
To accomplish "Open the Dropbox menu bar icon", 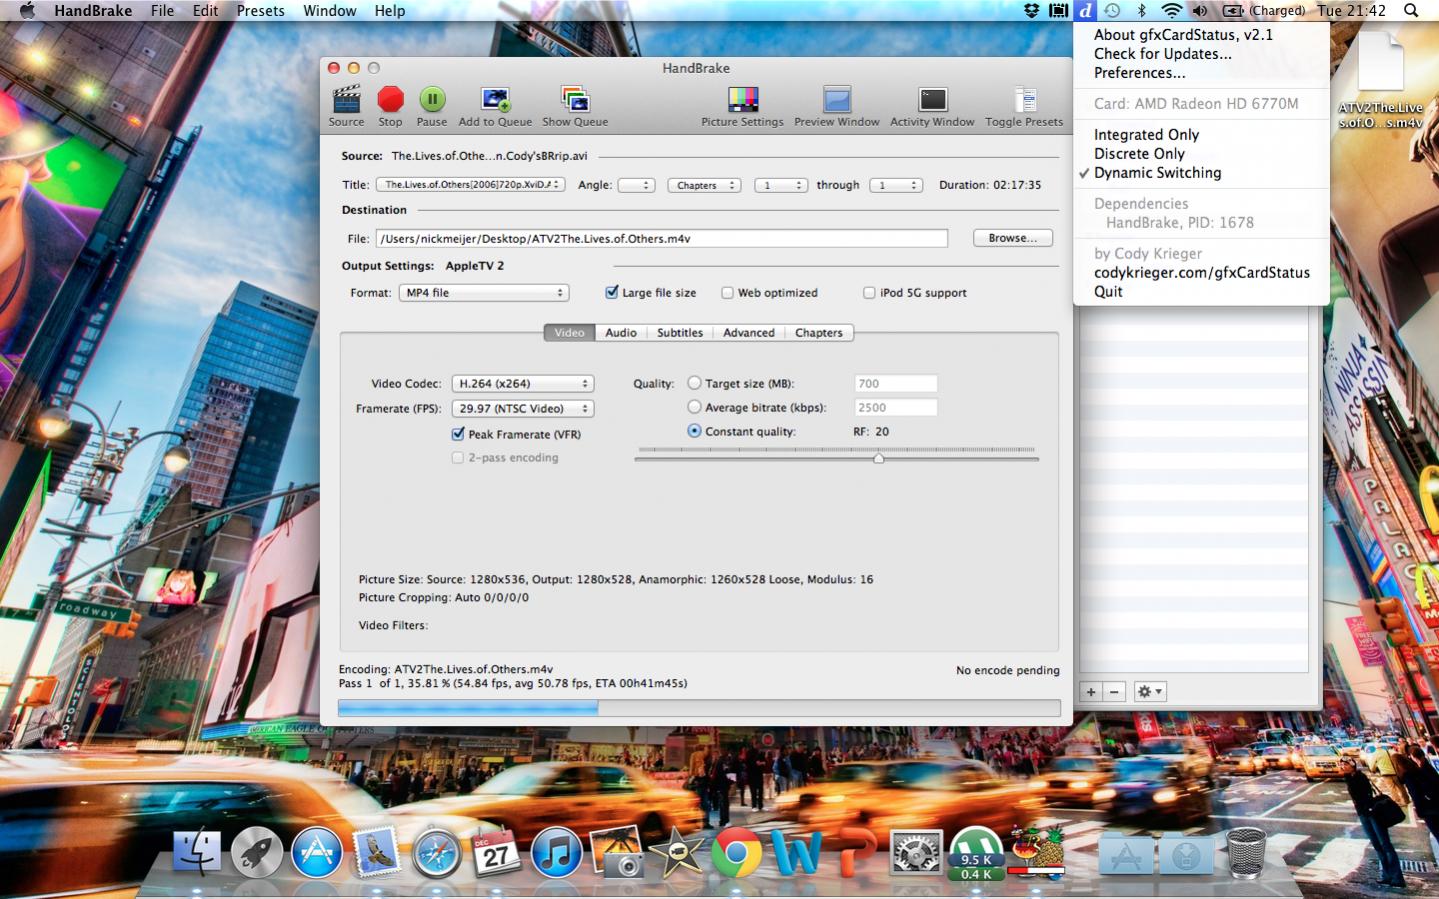I will 1031,10.
